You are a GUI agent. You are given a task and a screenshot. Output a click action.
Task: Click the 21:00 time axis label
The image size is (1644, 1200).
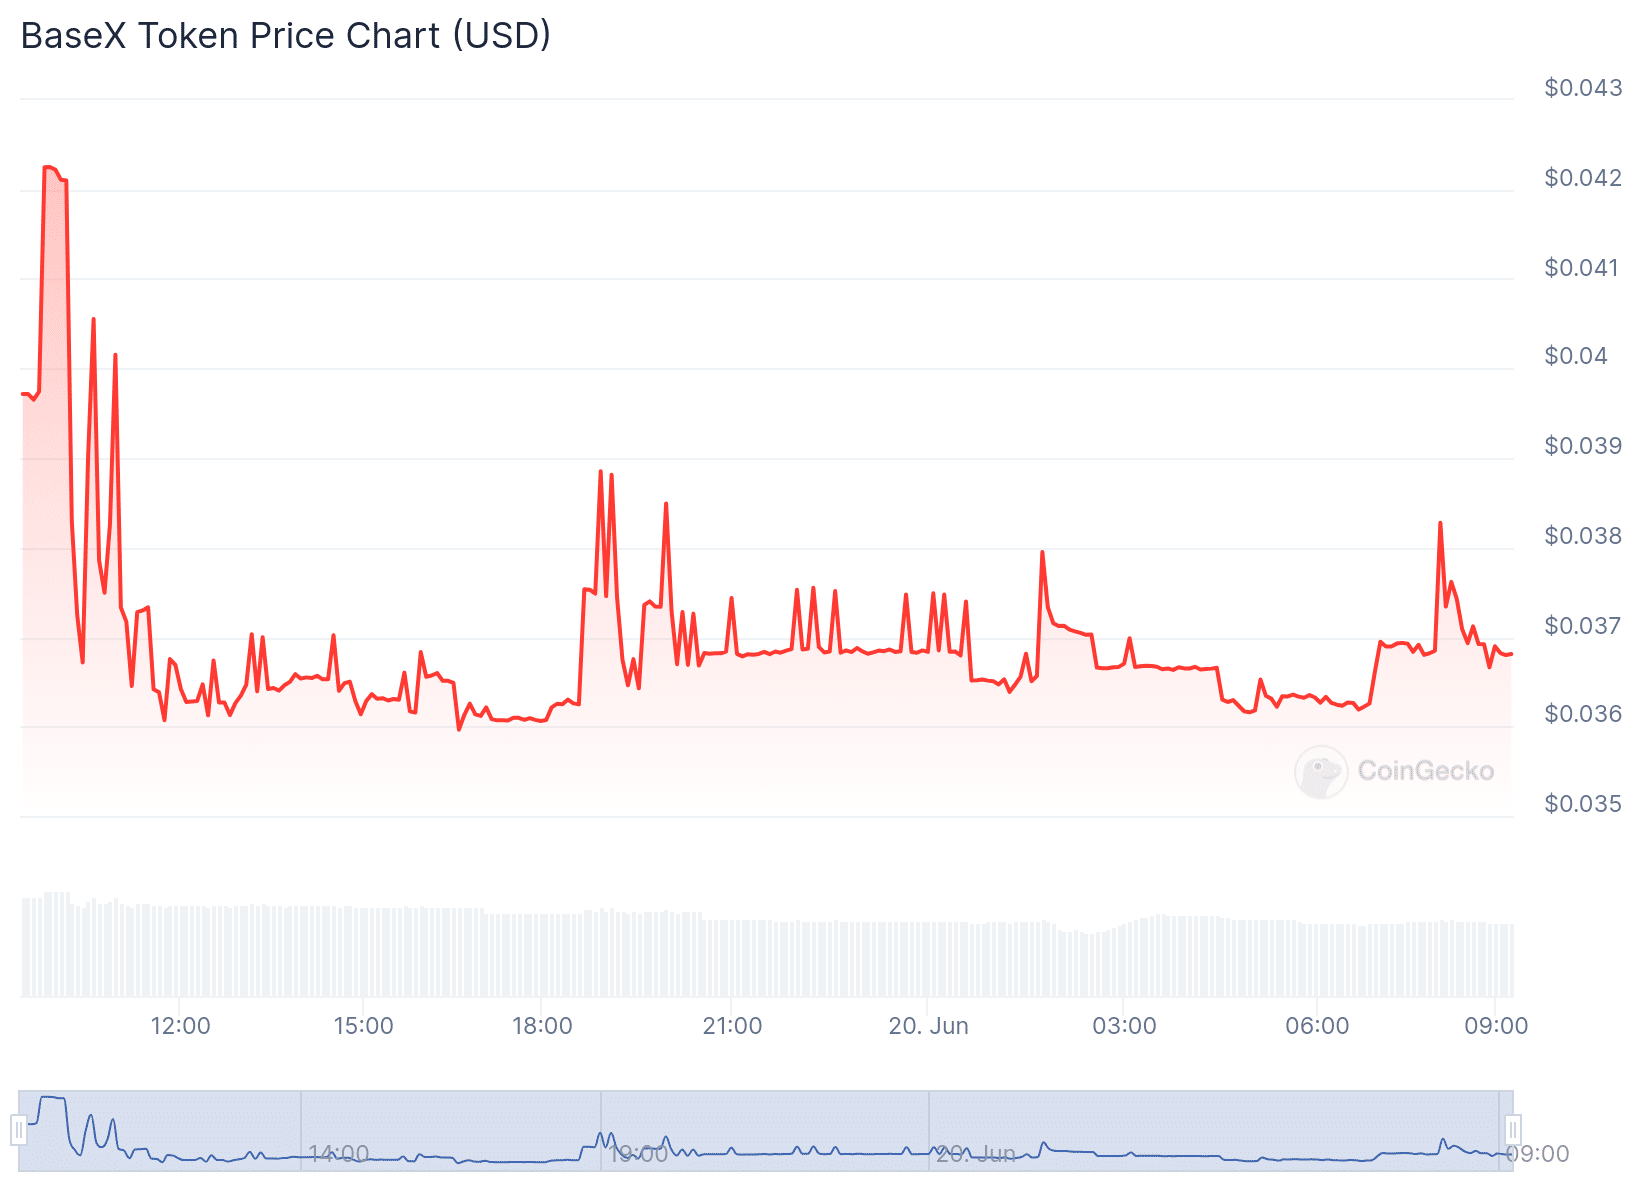[x=732, y=1026]
